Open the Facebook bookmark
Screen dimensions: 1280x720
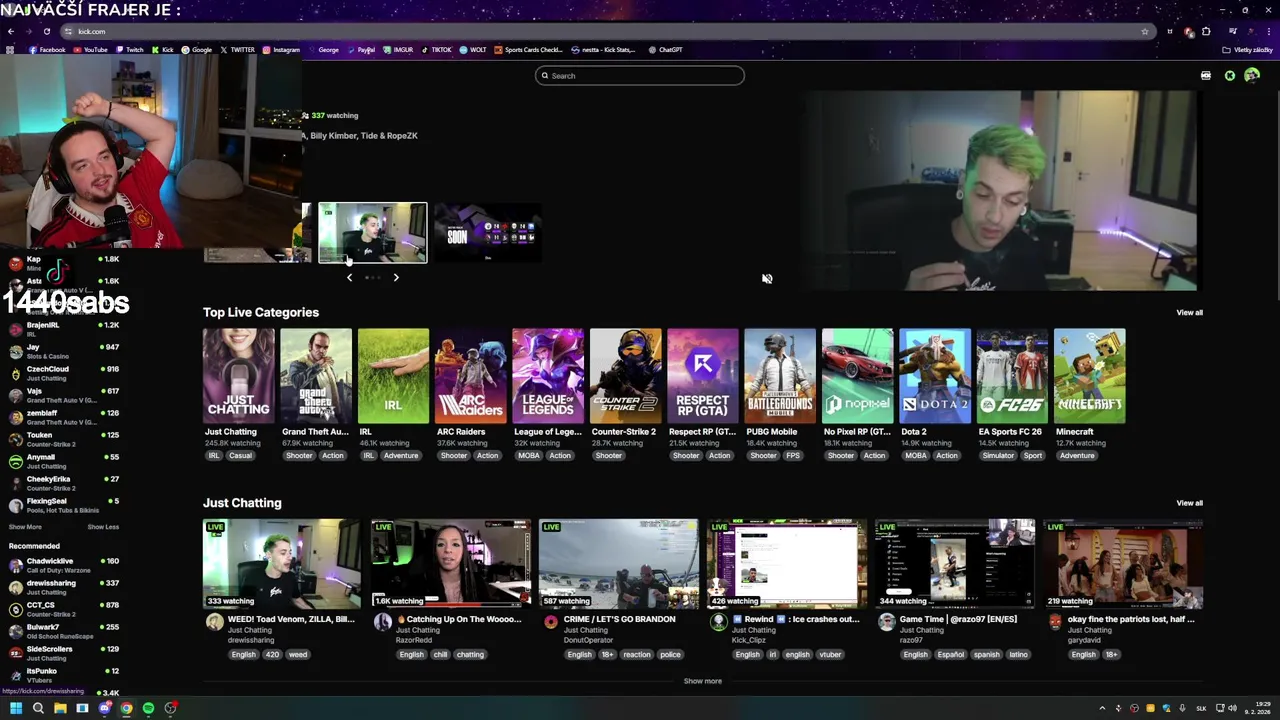[x=47, y=50]
